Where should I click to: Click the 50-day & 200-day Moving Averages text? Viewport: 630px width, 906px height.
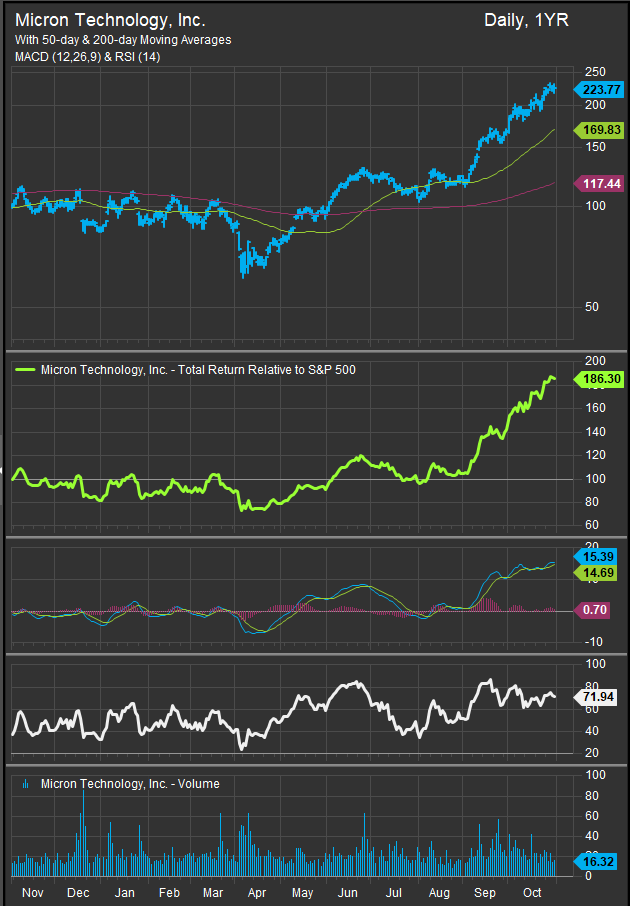point(123,39)
